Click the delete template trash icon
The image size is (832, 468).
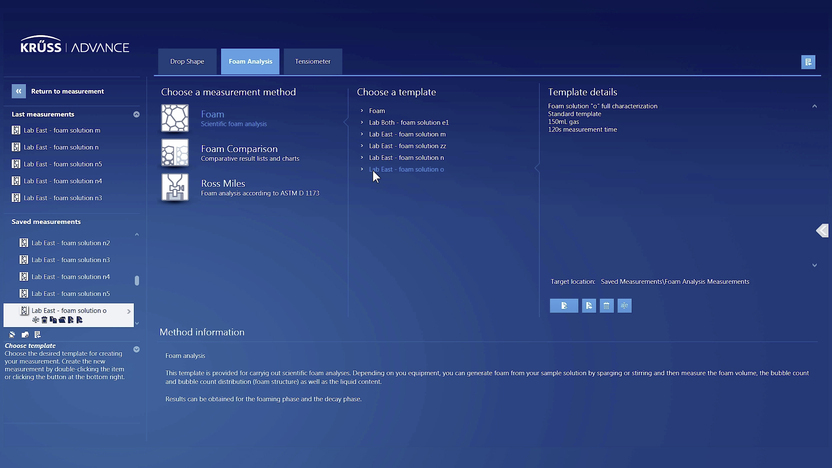click(x=607, y=305)
